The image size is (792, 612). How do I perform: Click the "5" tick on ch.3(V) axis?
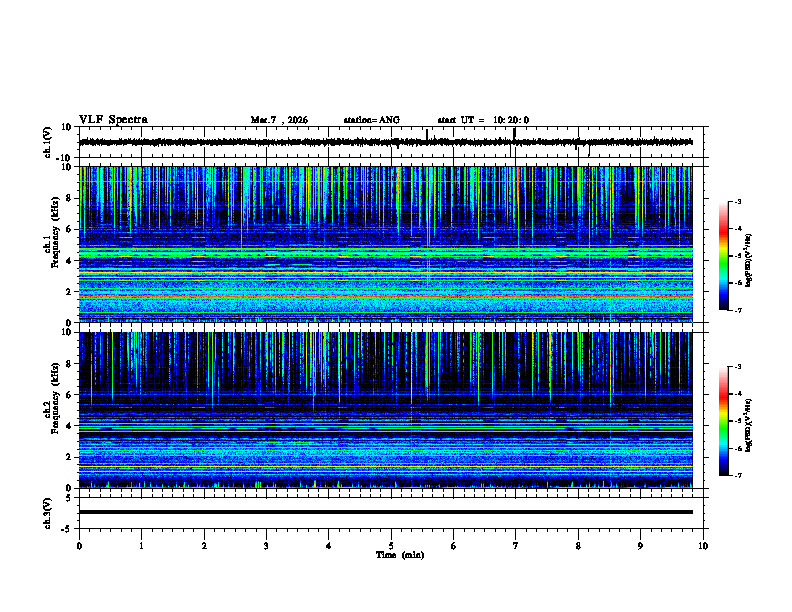tap(70, 498)
